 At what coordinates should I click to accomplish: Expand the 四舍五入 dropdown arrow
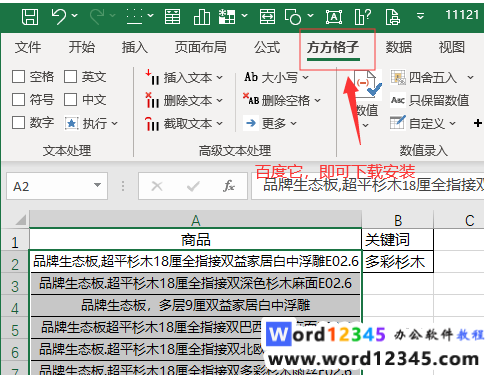(x=470, y=78)
